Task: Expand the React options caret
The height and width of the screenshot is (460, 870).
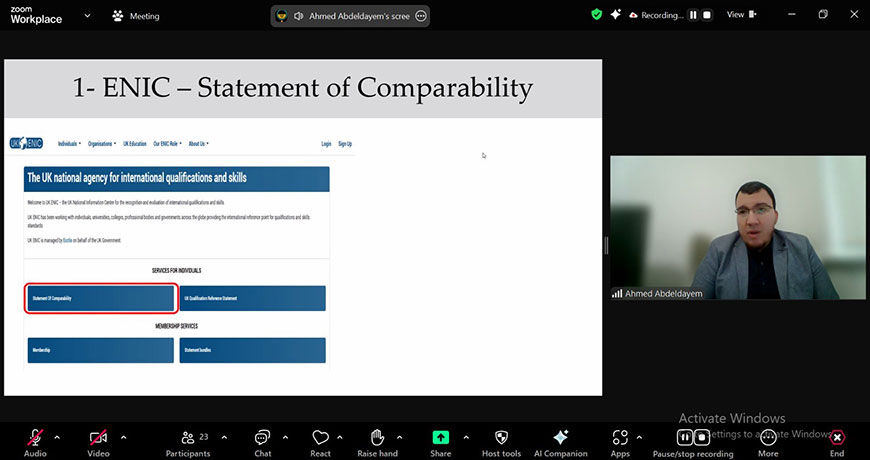Action: (x=340, y=438)
